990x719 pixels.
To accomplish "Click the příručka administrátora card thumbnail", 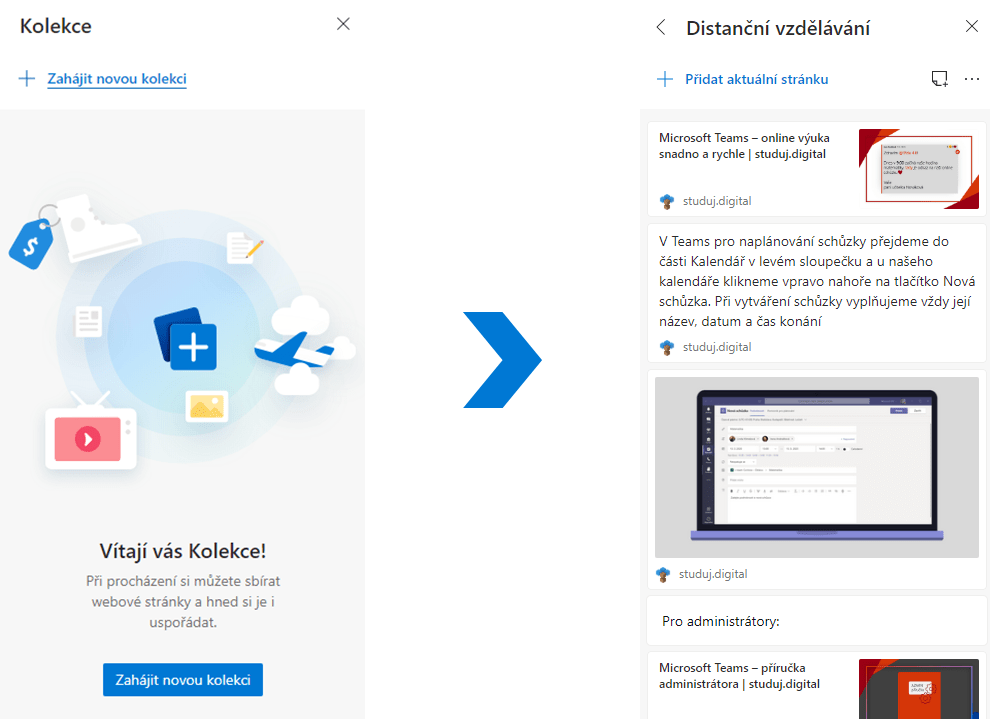I will click(x=918, y=689).
